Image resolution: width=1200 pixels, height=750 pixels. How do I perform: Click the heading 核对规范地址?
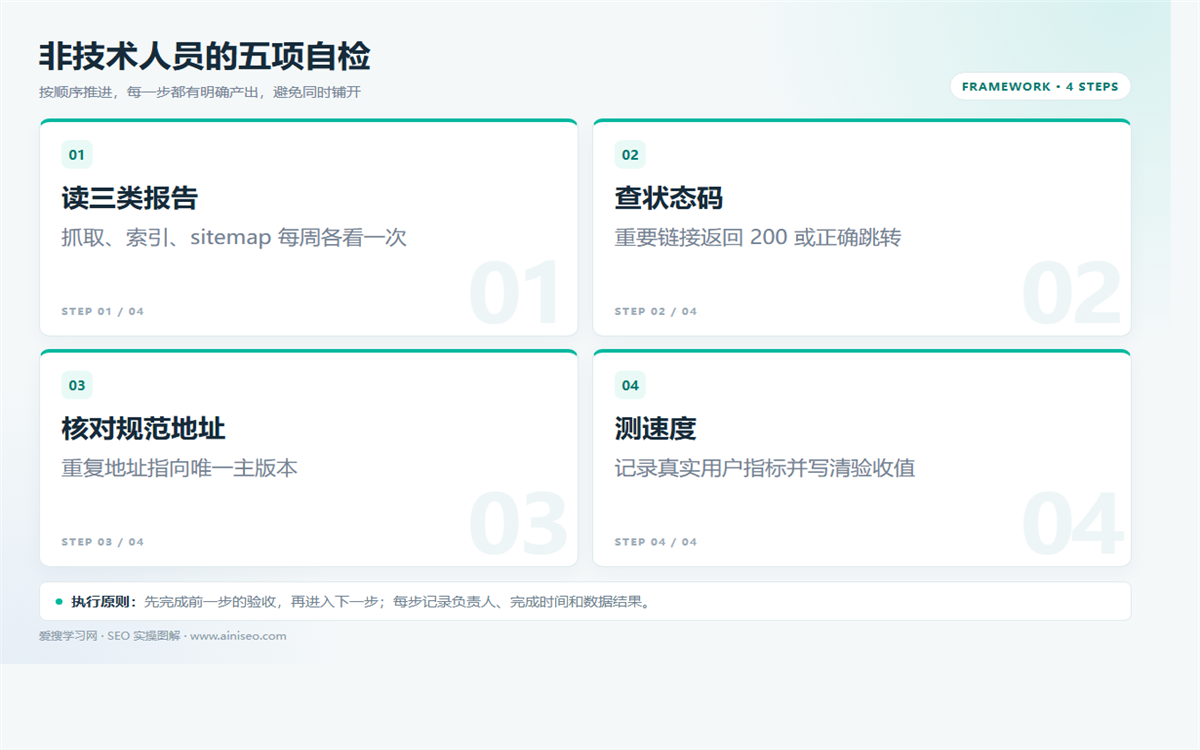(144, 429)
